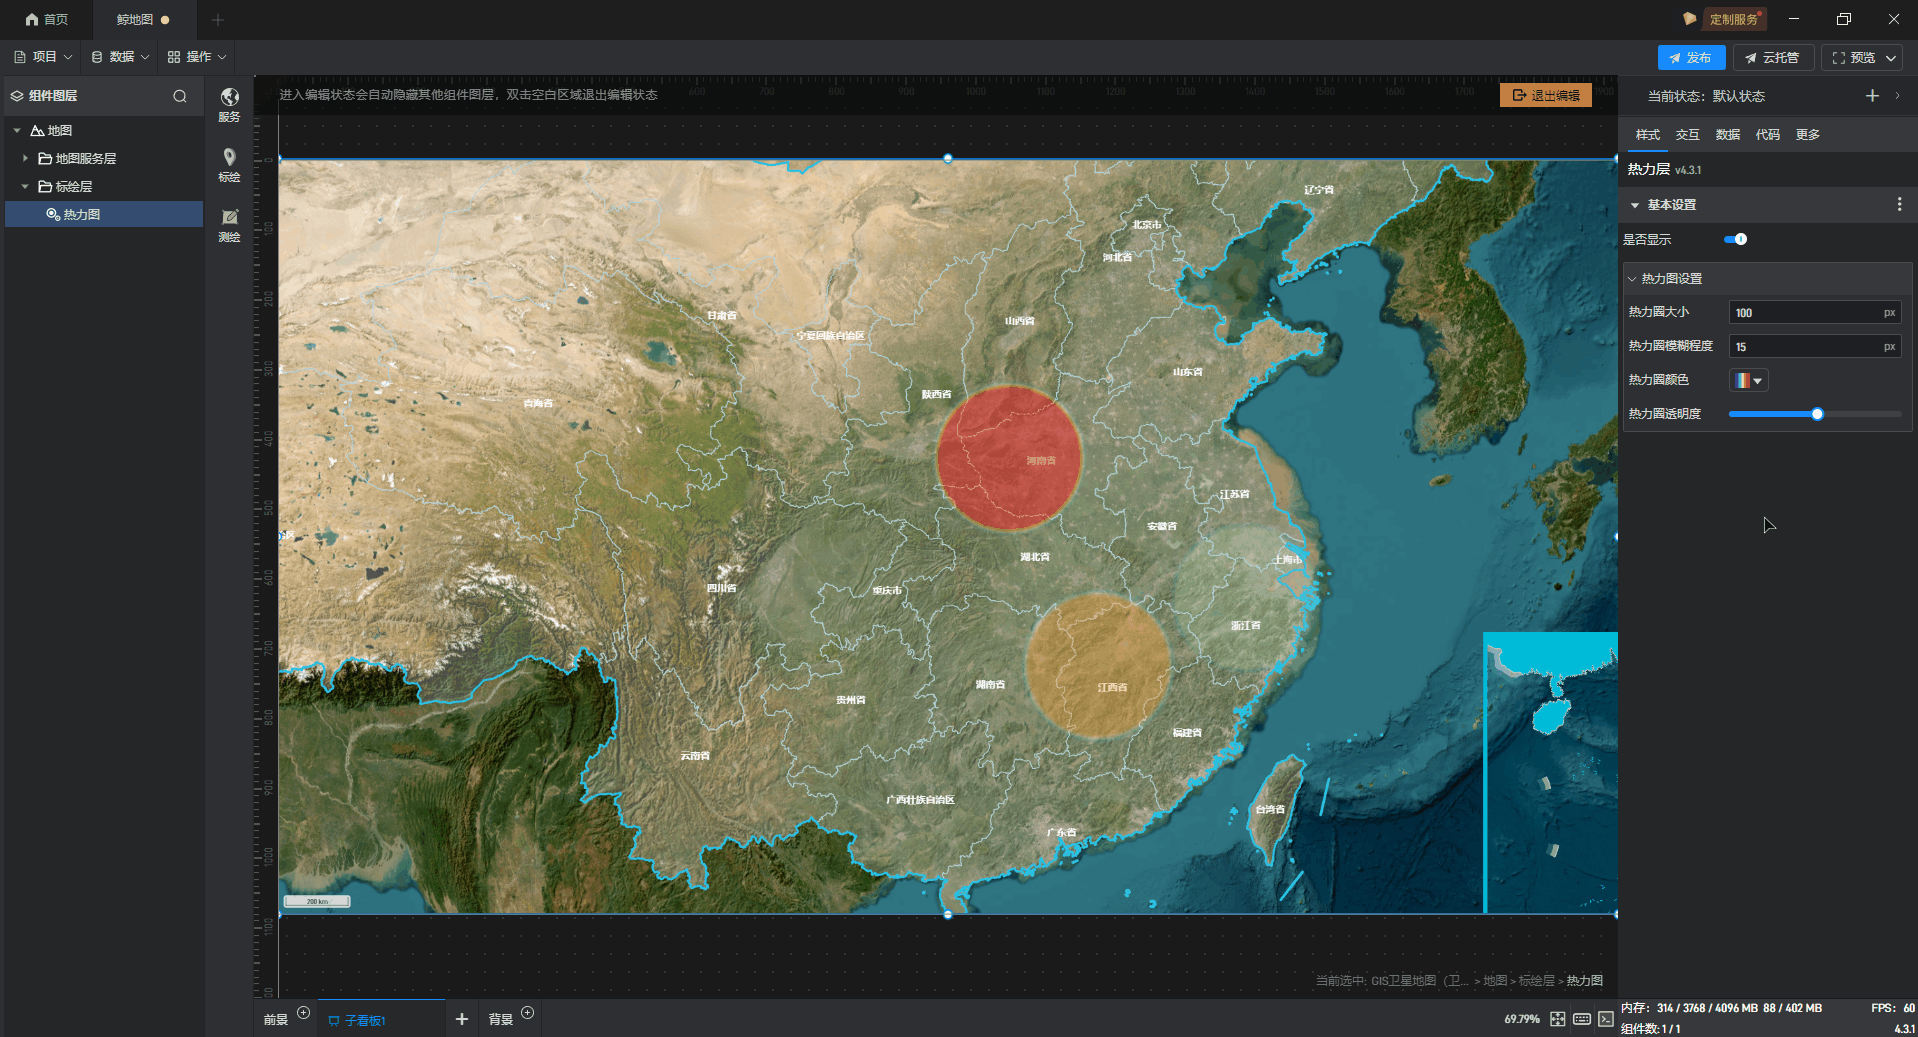Click the 发布 publish button
Viewport: 1918px width, 1037px height.
(1690, 58)
